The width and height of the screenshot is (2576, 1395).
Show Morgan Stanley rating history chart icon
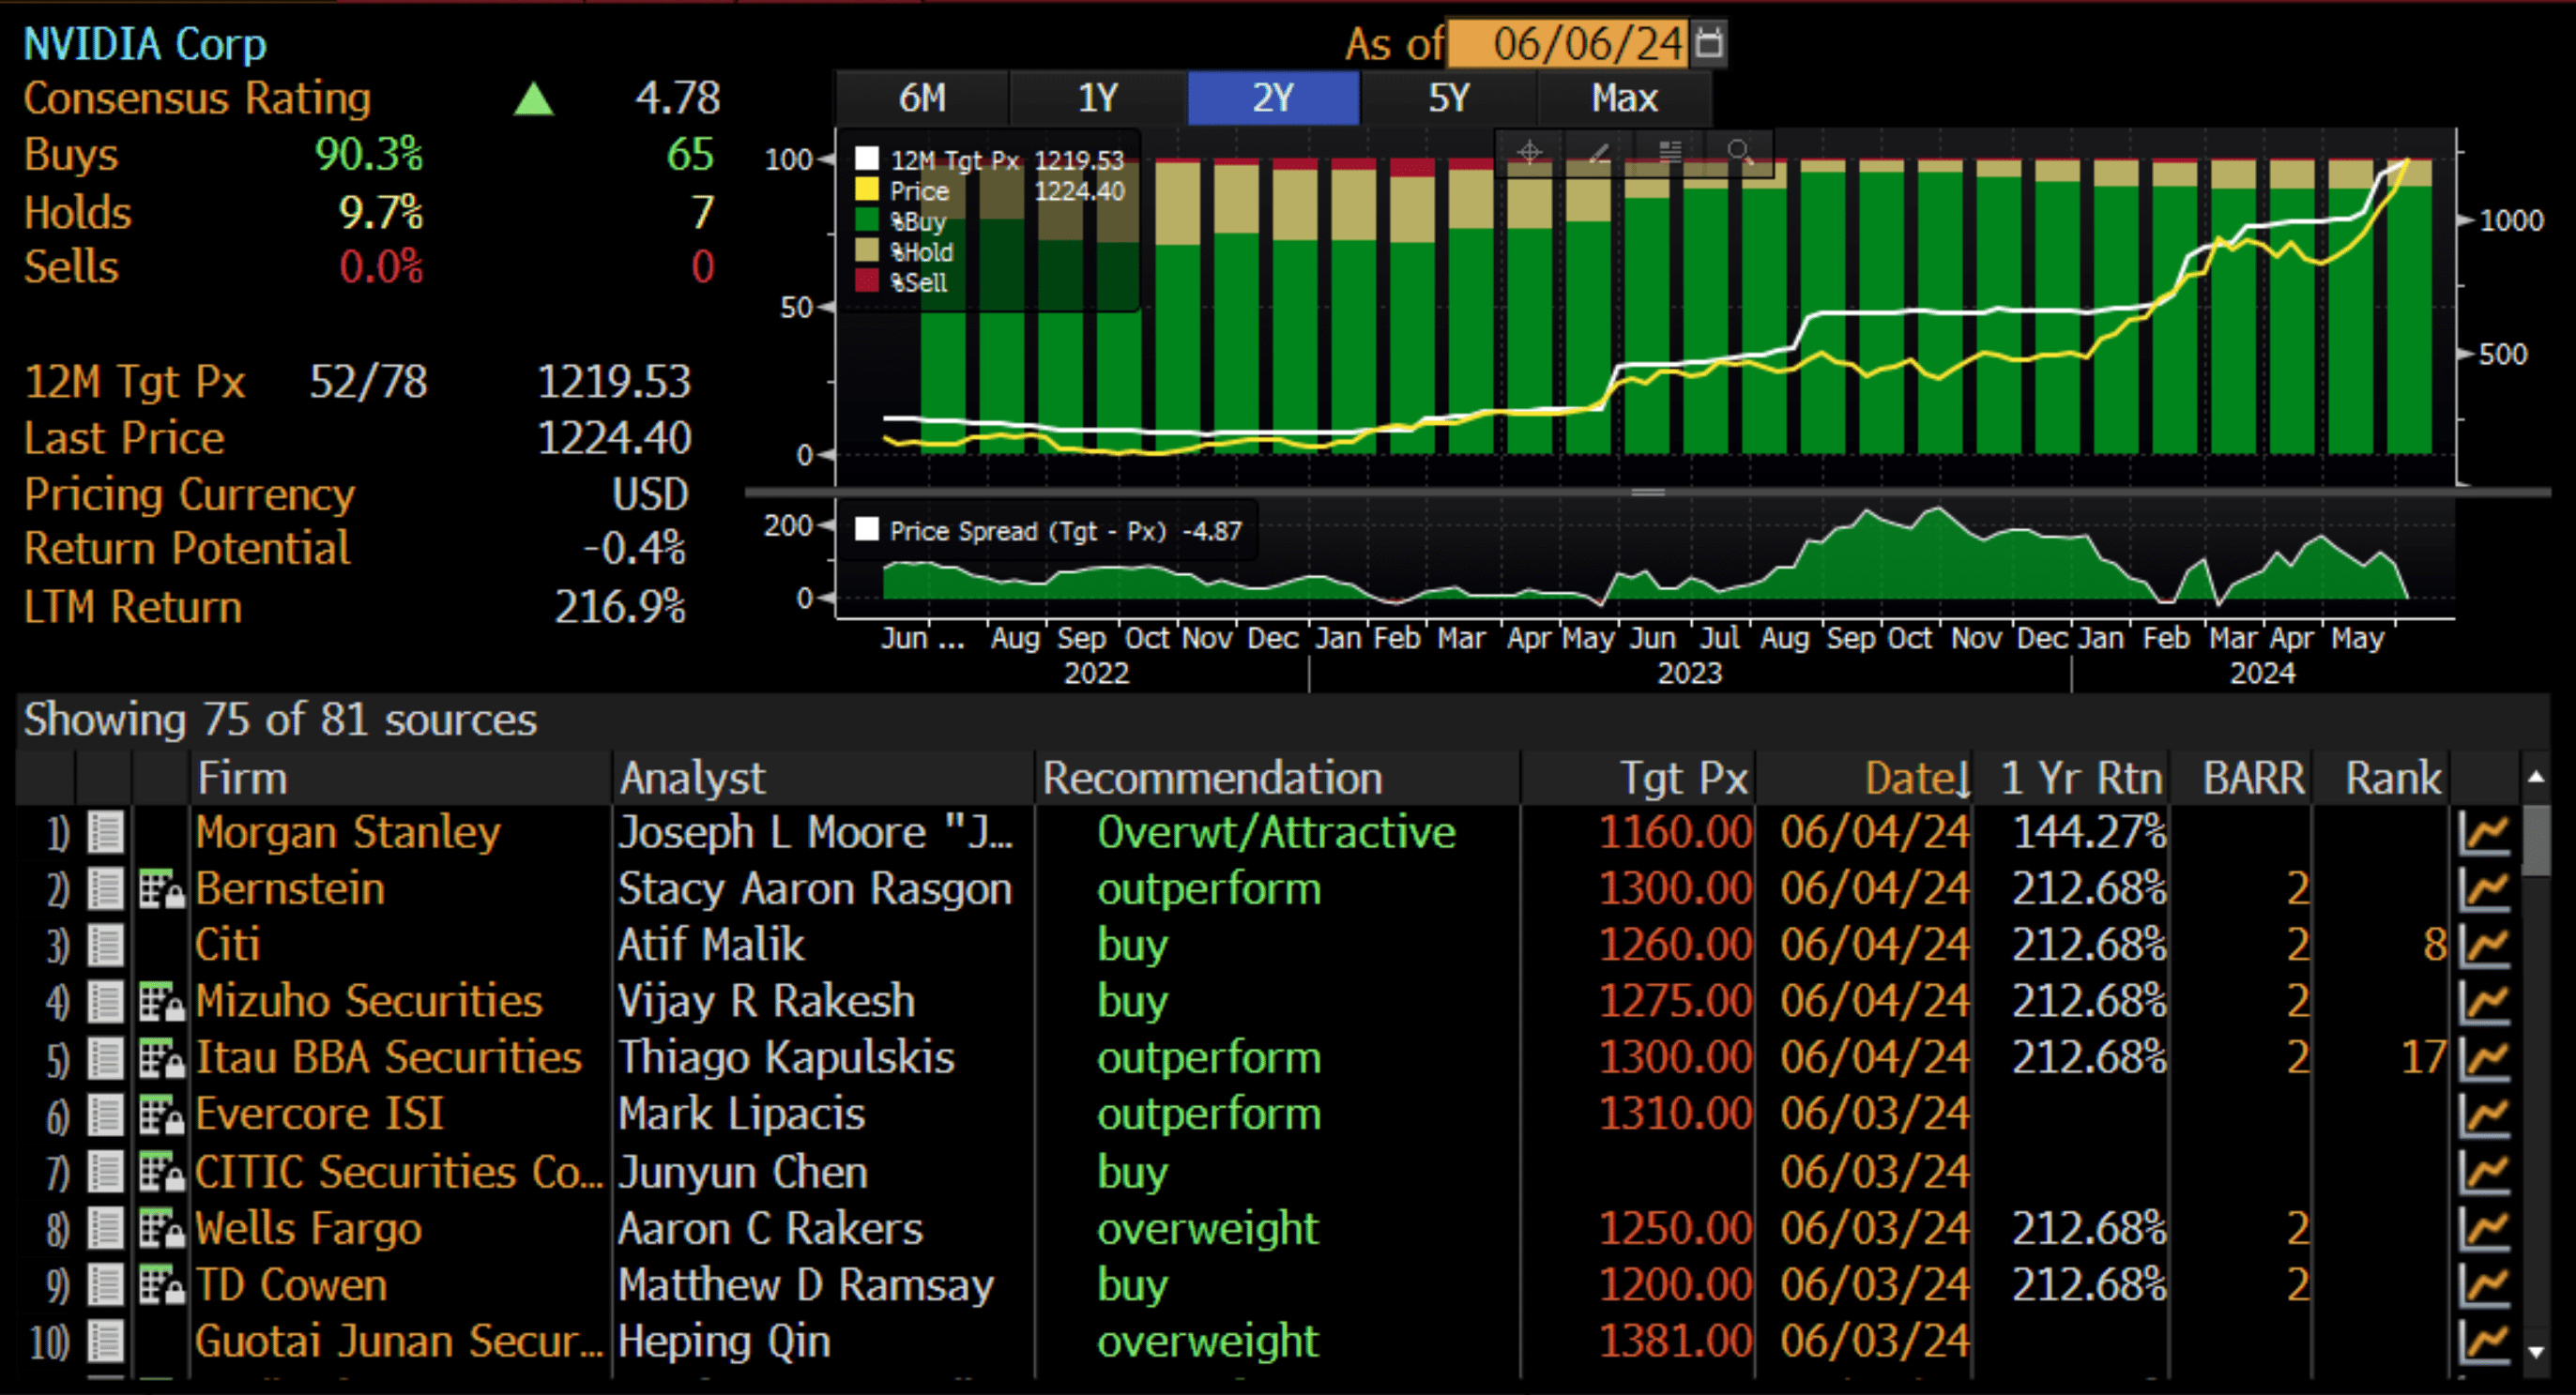point(2484,833)
